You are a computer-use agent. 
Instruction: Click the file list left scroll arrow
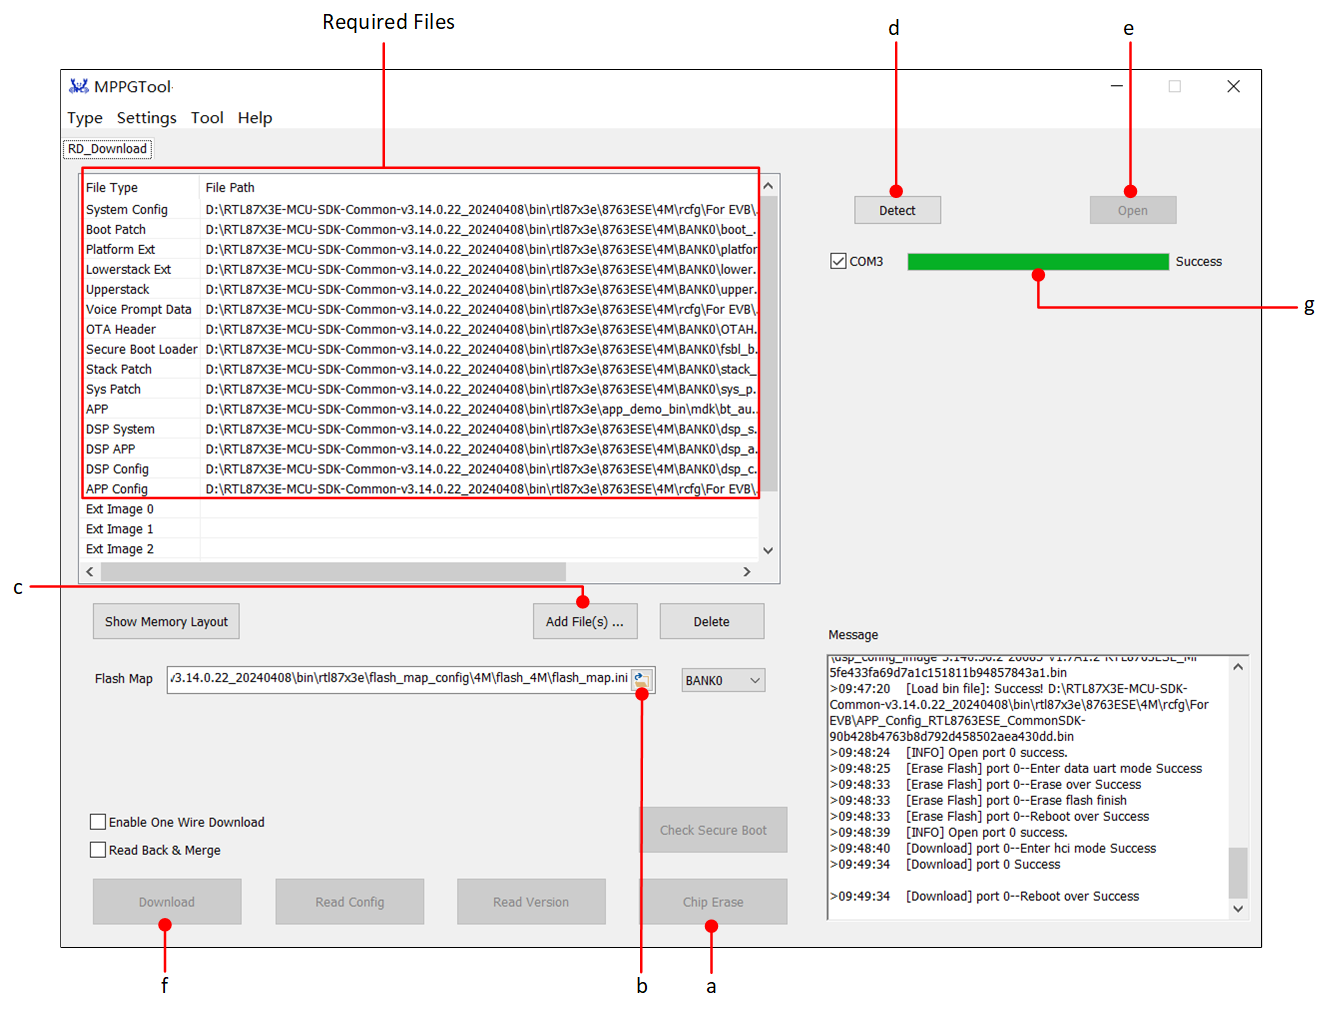coord(90,572)
